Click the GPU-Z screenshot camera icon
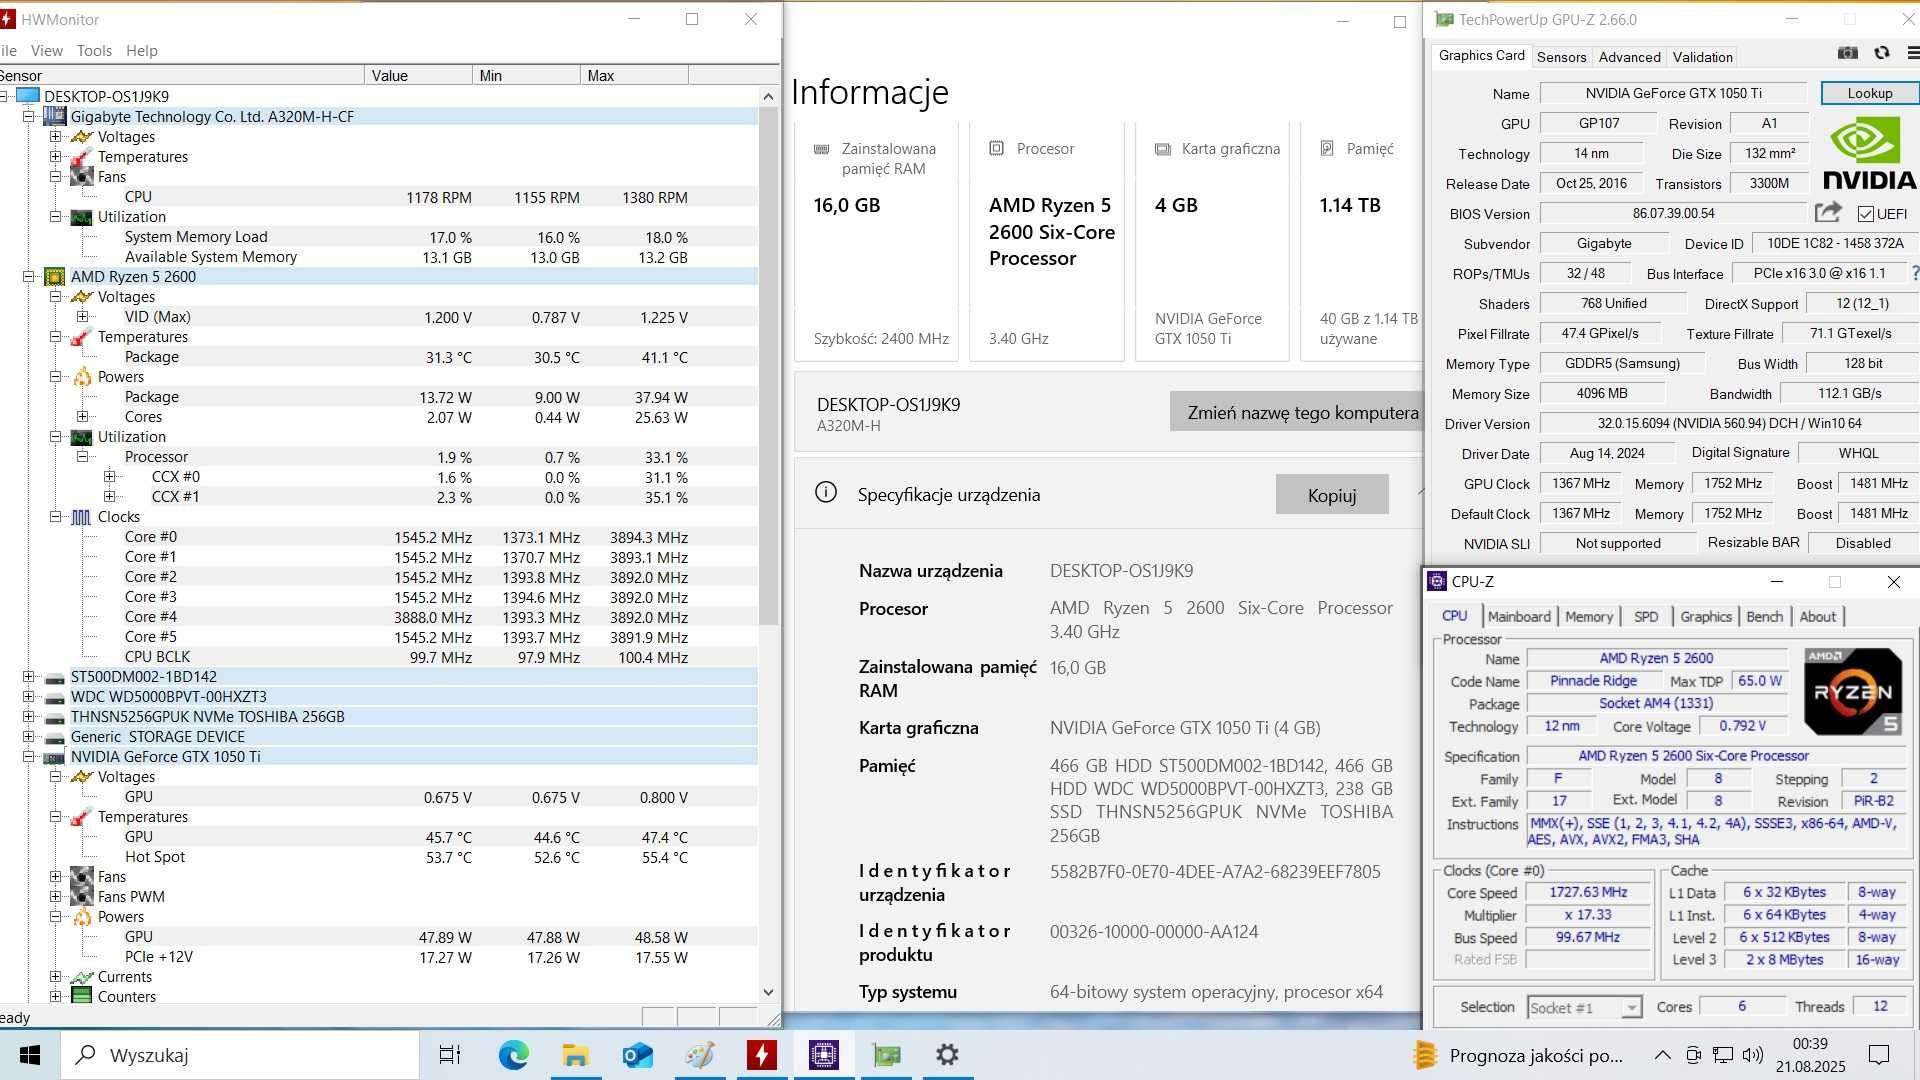This screenshot has width=1920, height=1080. (x=1848, y=53)
